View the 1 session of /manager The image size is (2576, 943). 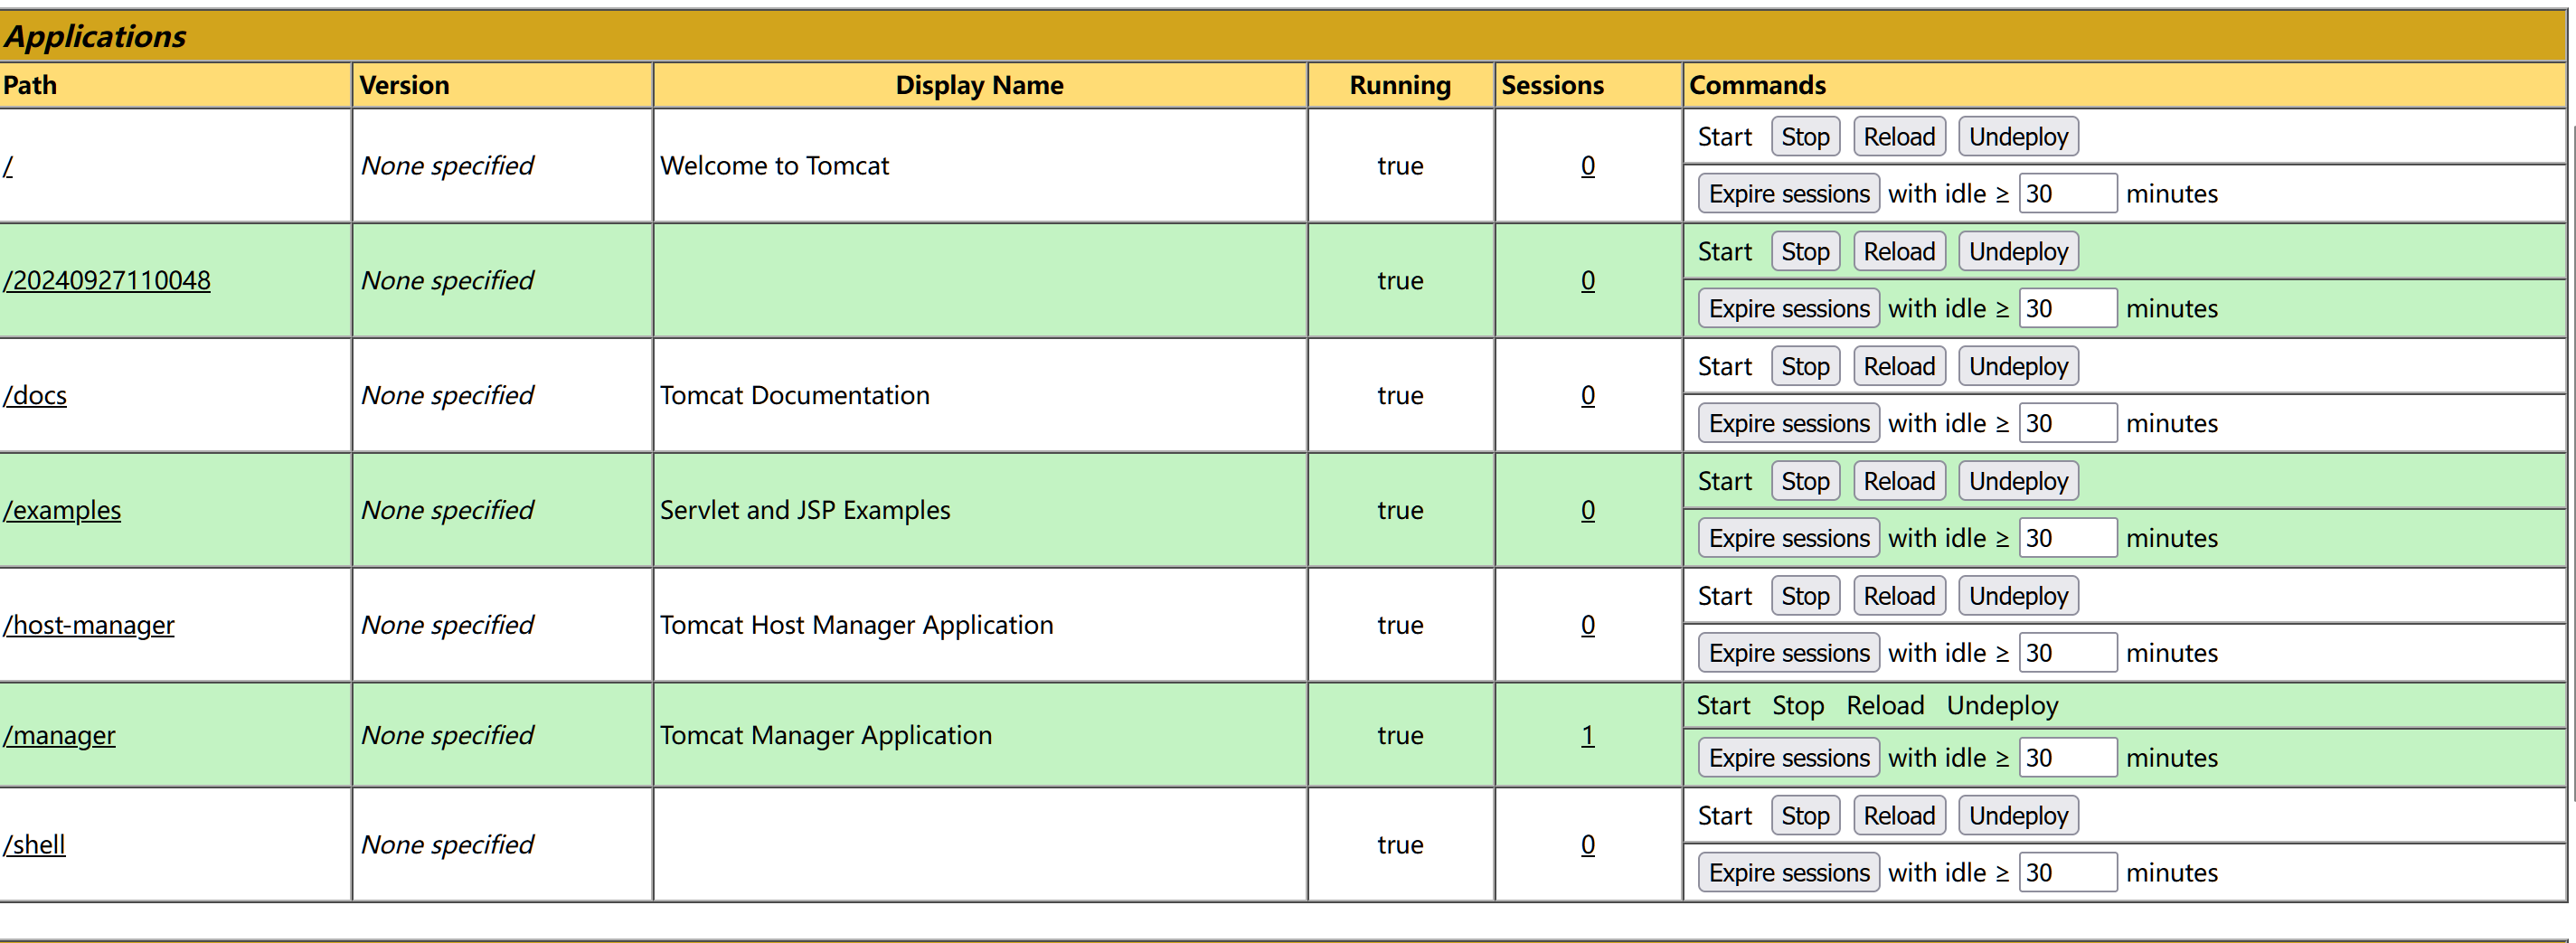[x=1588, y=736]
